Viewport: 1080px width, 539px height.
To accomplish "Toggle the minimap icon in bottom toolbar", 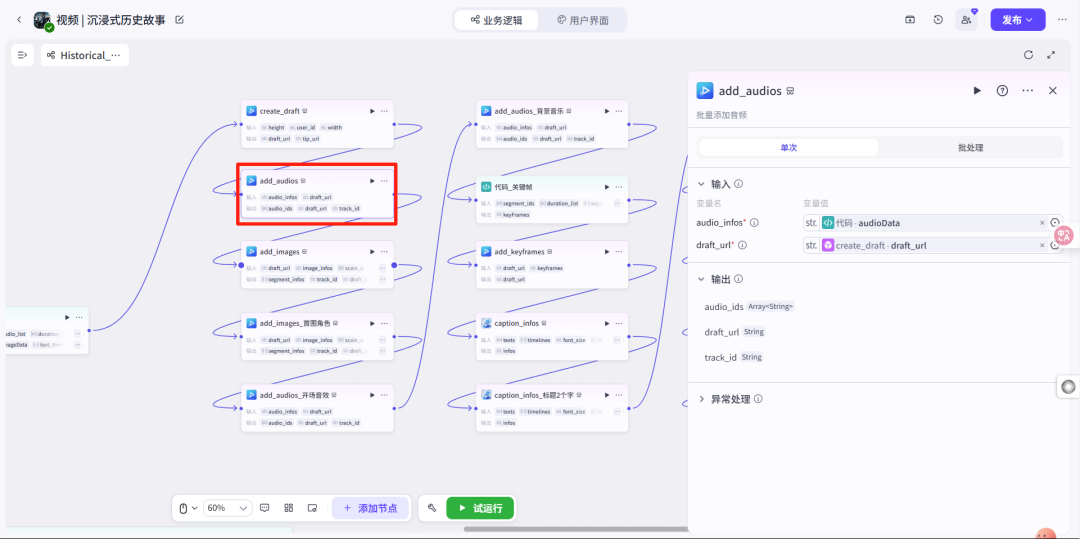I will click(312, 508).
